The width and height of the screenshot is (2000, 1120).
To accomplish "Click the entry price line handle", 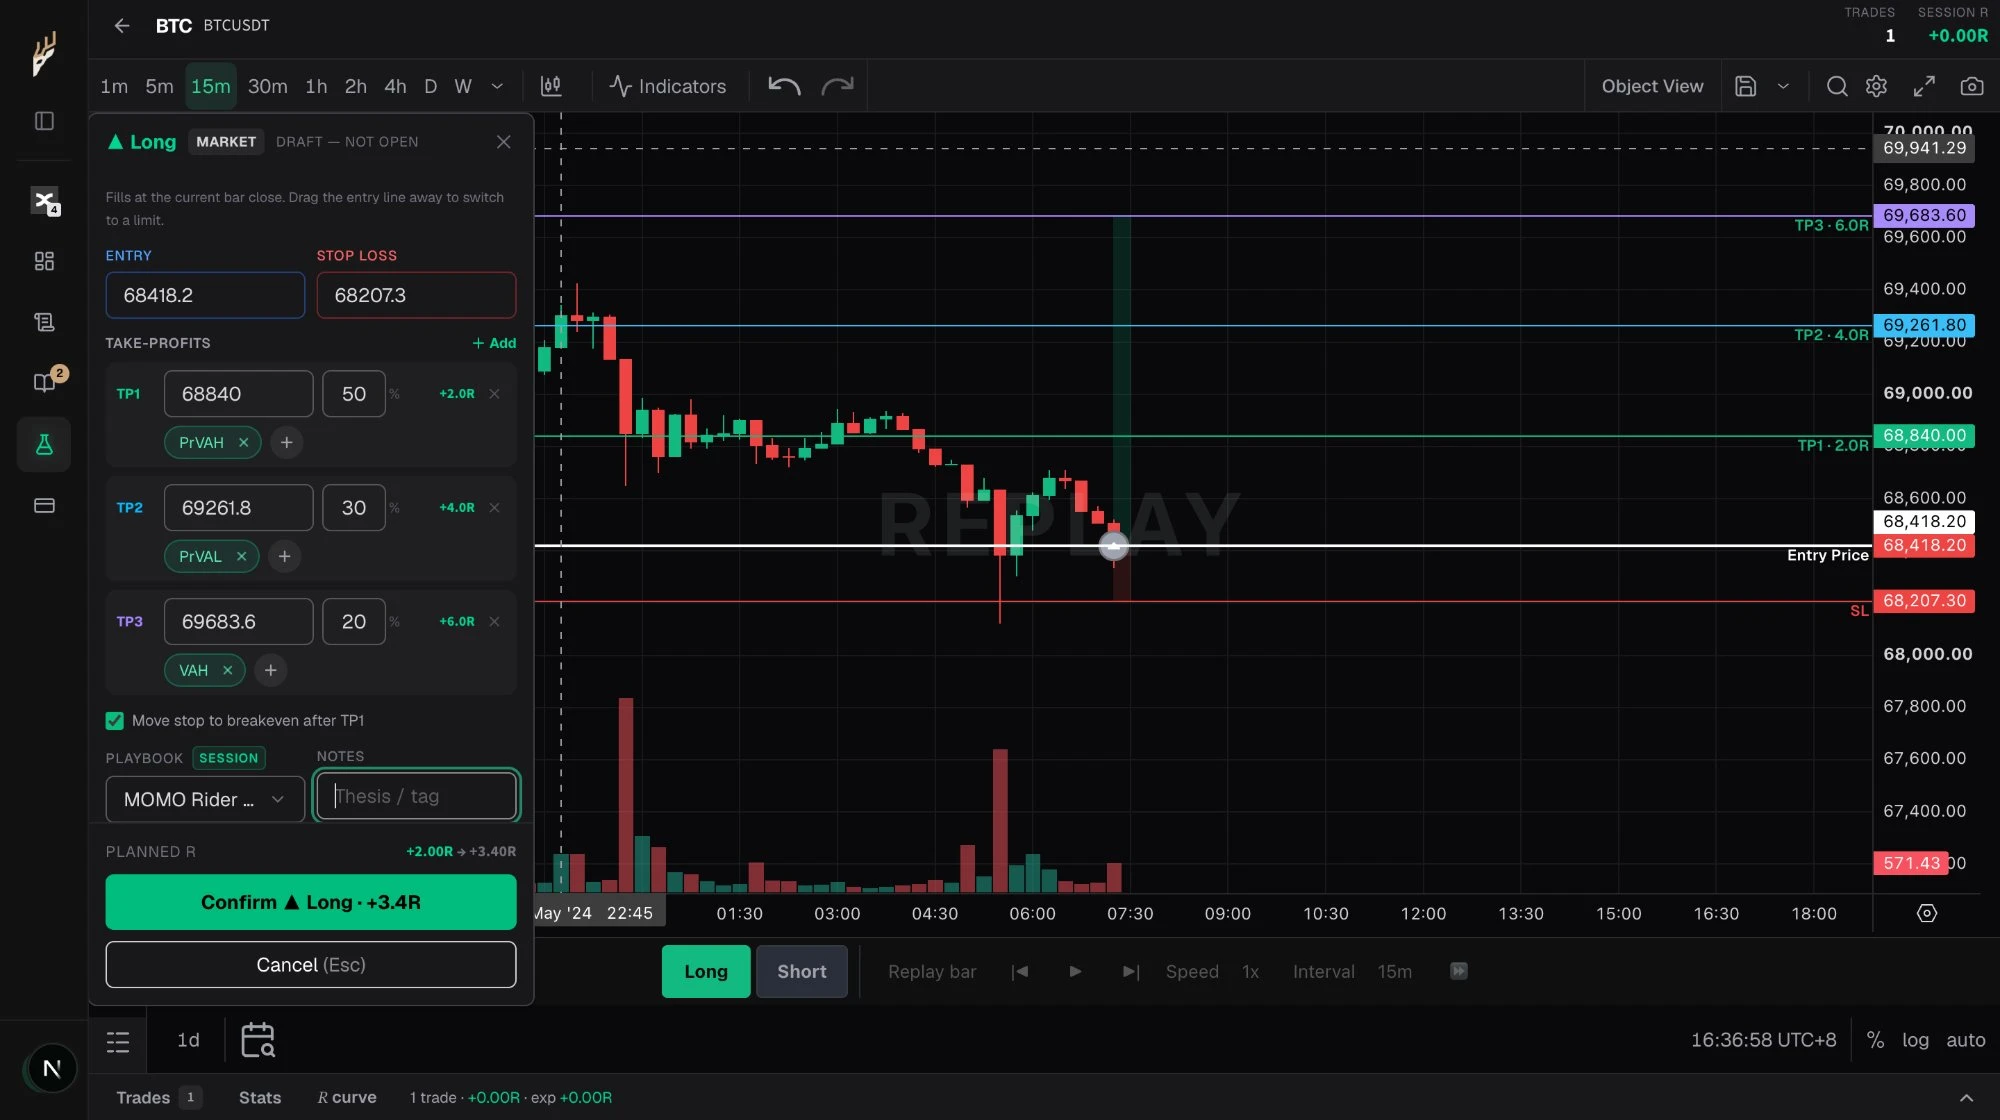I will click(x=1113, y=546).
